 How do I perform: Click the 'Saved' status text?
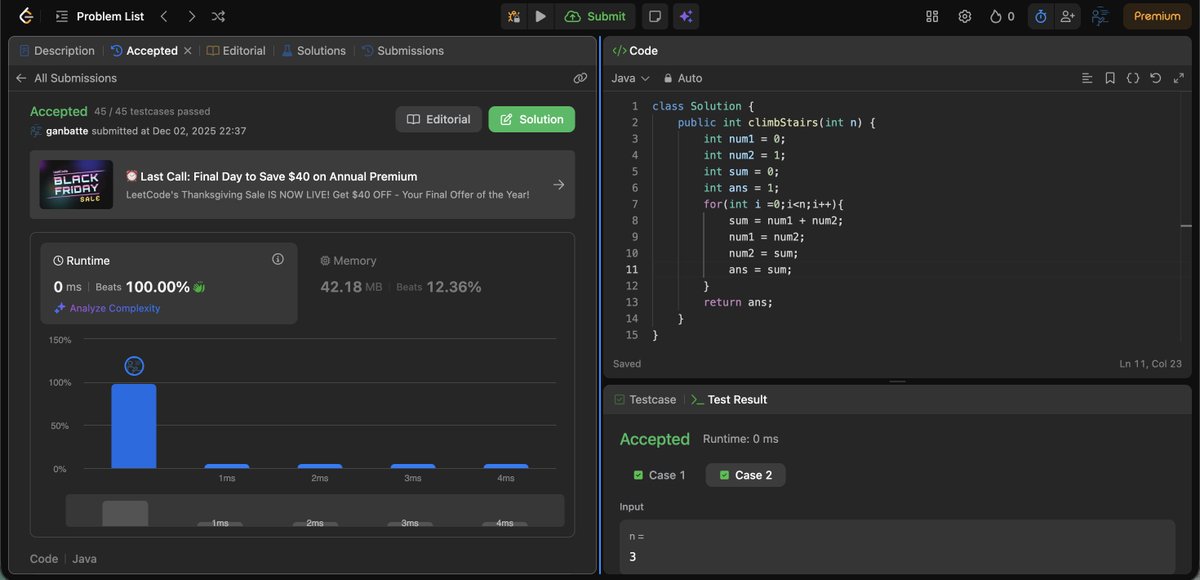point(627,364)
